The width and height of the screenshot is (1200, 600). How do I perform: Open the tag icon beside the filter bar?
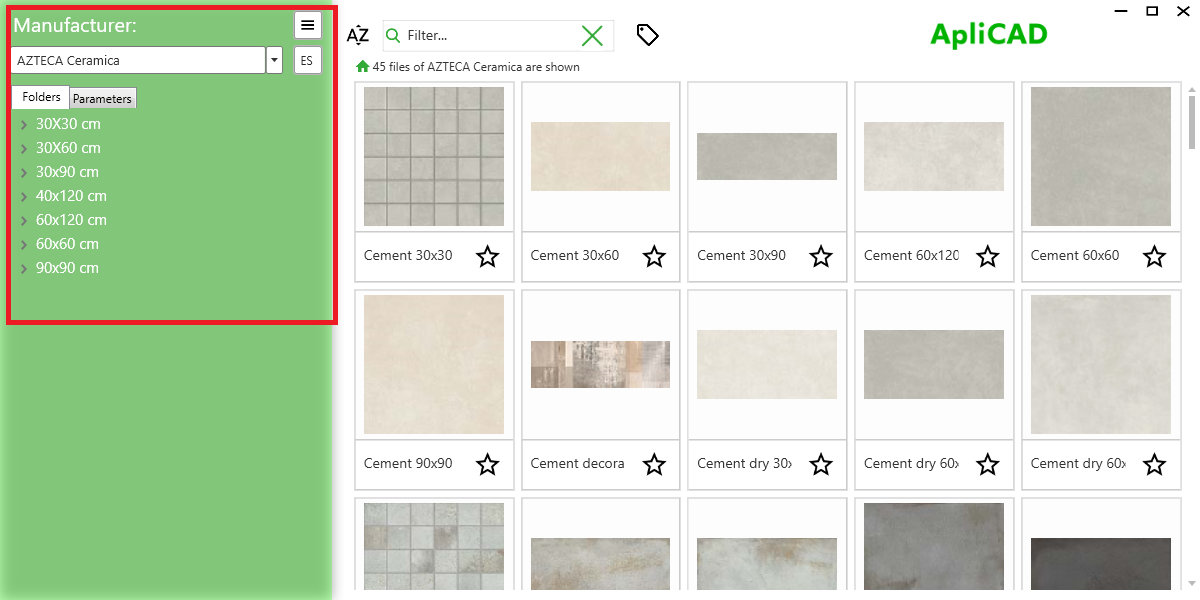pyautogui.click(x=647, y=34)
